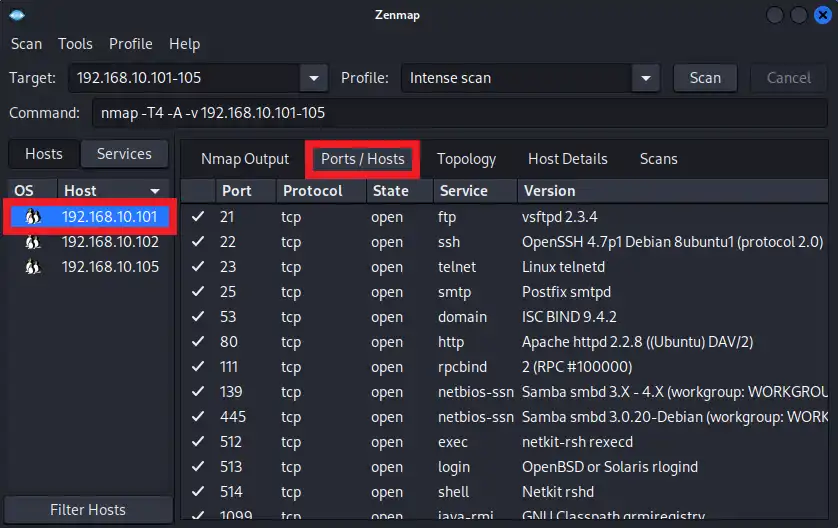Screen dimensions: 838x528
Task: Sort by the Version column header
Action: click(673, 191)
